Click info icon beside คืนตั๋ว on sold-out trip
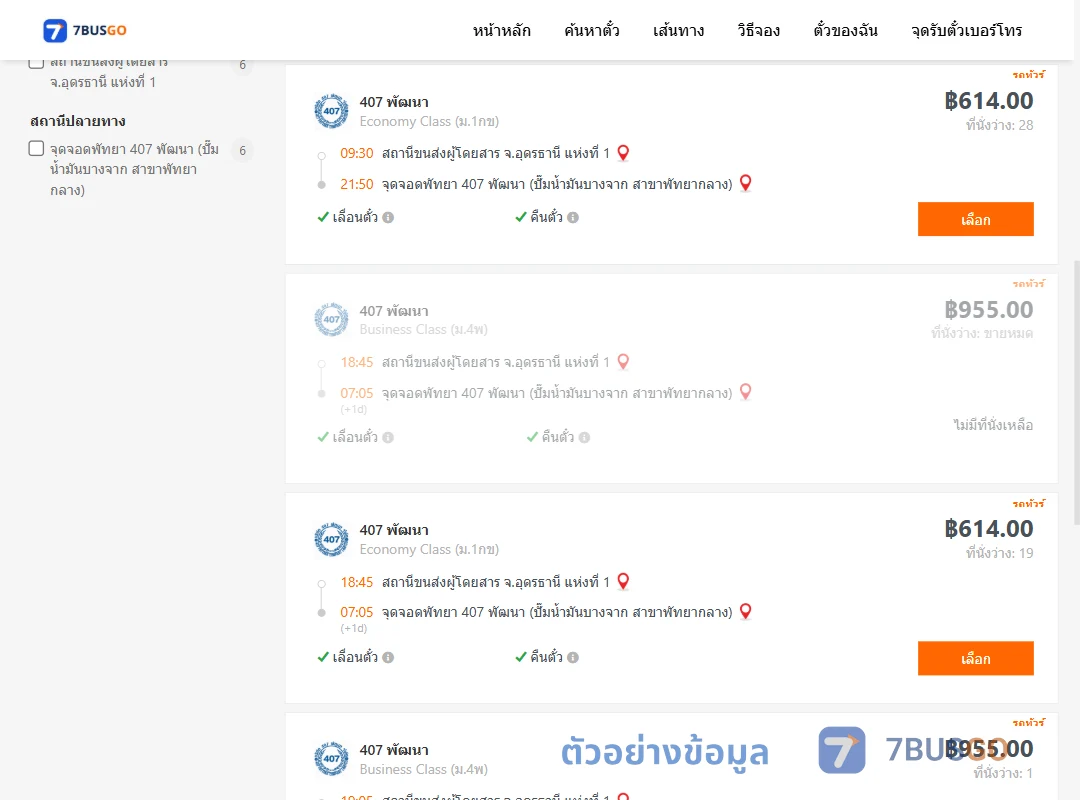The height and width of the screenshot is (800, 1080). point(584,438)
